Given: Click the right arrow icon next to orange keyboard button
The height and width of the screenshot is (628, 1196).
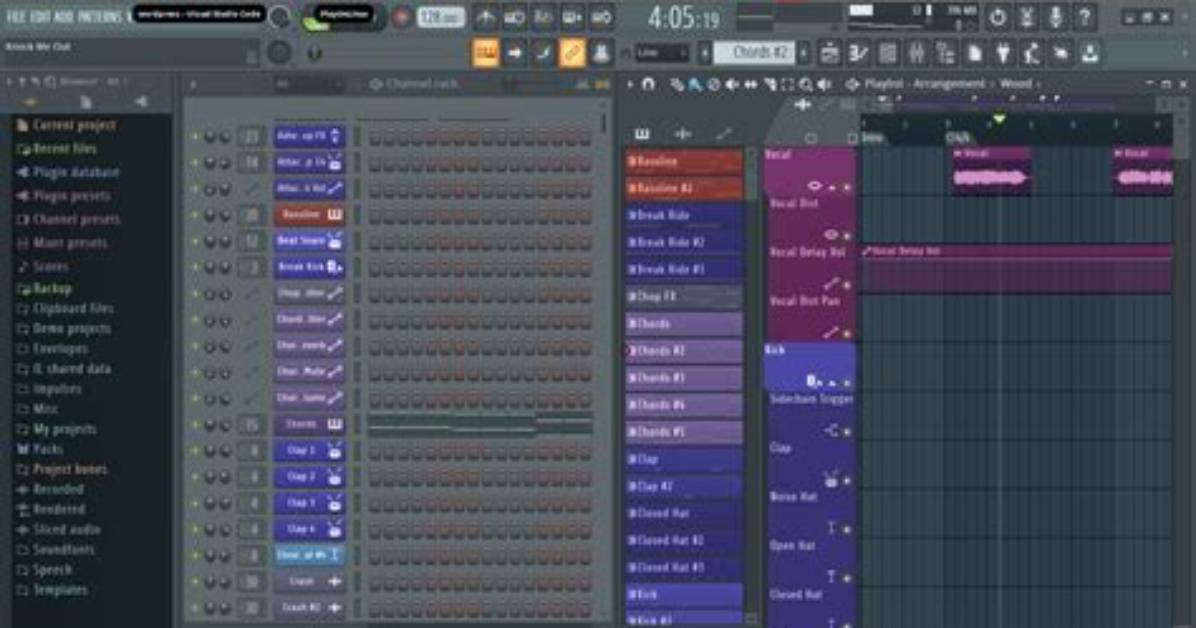Looking at the screenshot, I should tap(514, 53).
